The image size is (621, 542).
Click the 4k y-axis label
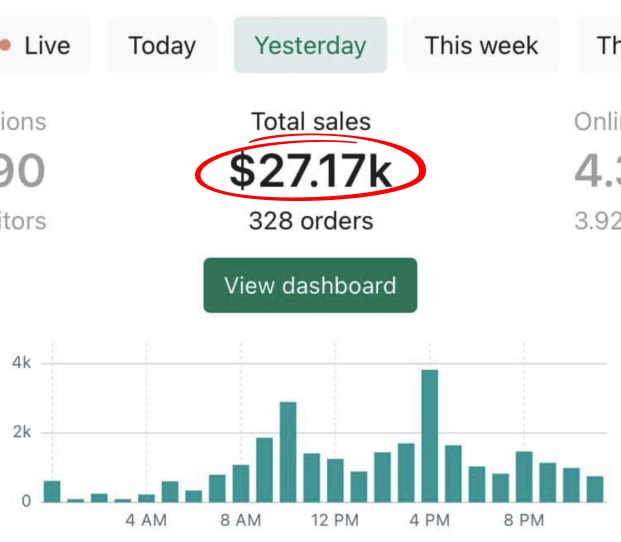click(21, 363)
